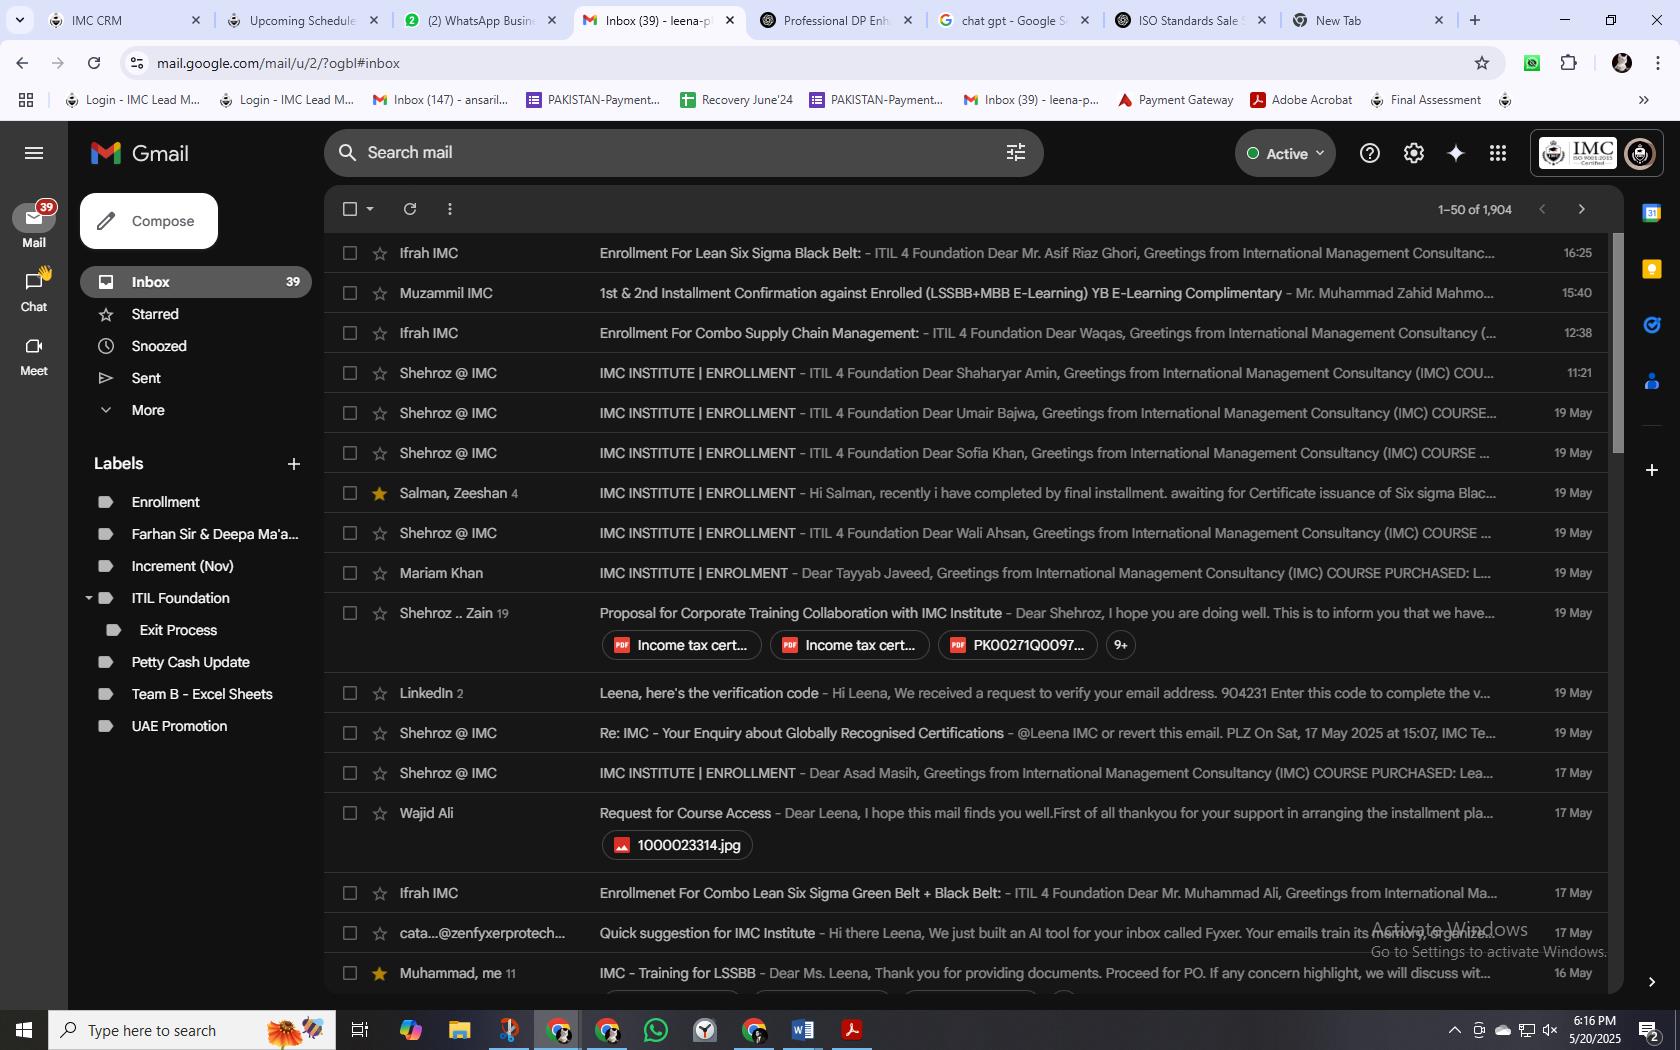Viewport: 1680px width, 1050px height.
Task: Unstar the Salman, Zeeshan email
Action: coord(379,493)
